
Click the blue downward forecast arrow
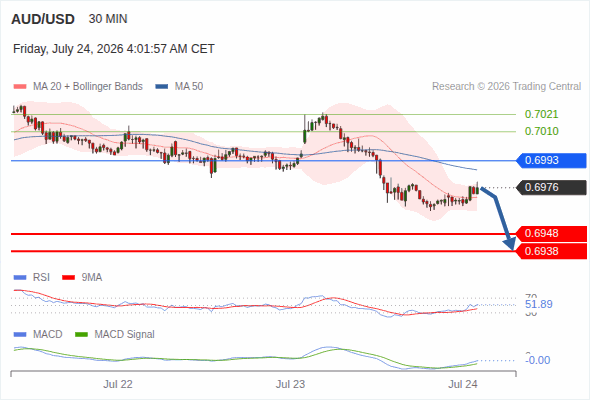pos(499,218)
